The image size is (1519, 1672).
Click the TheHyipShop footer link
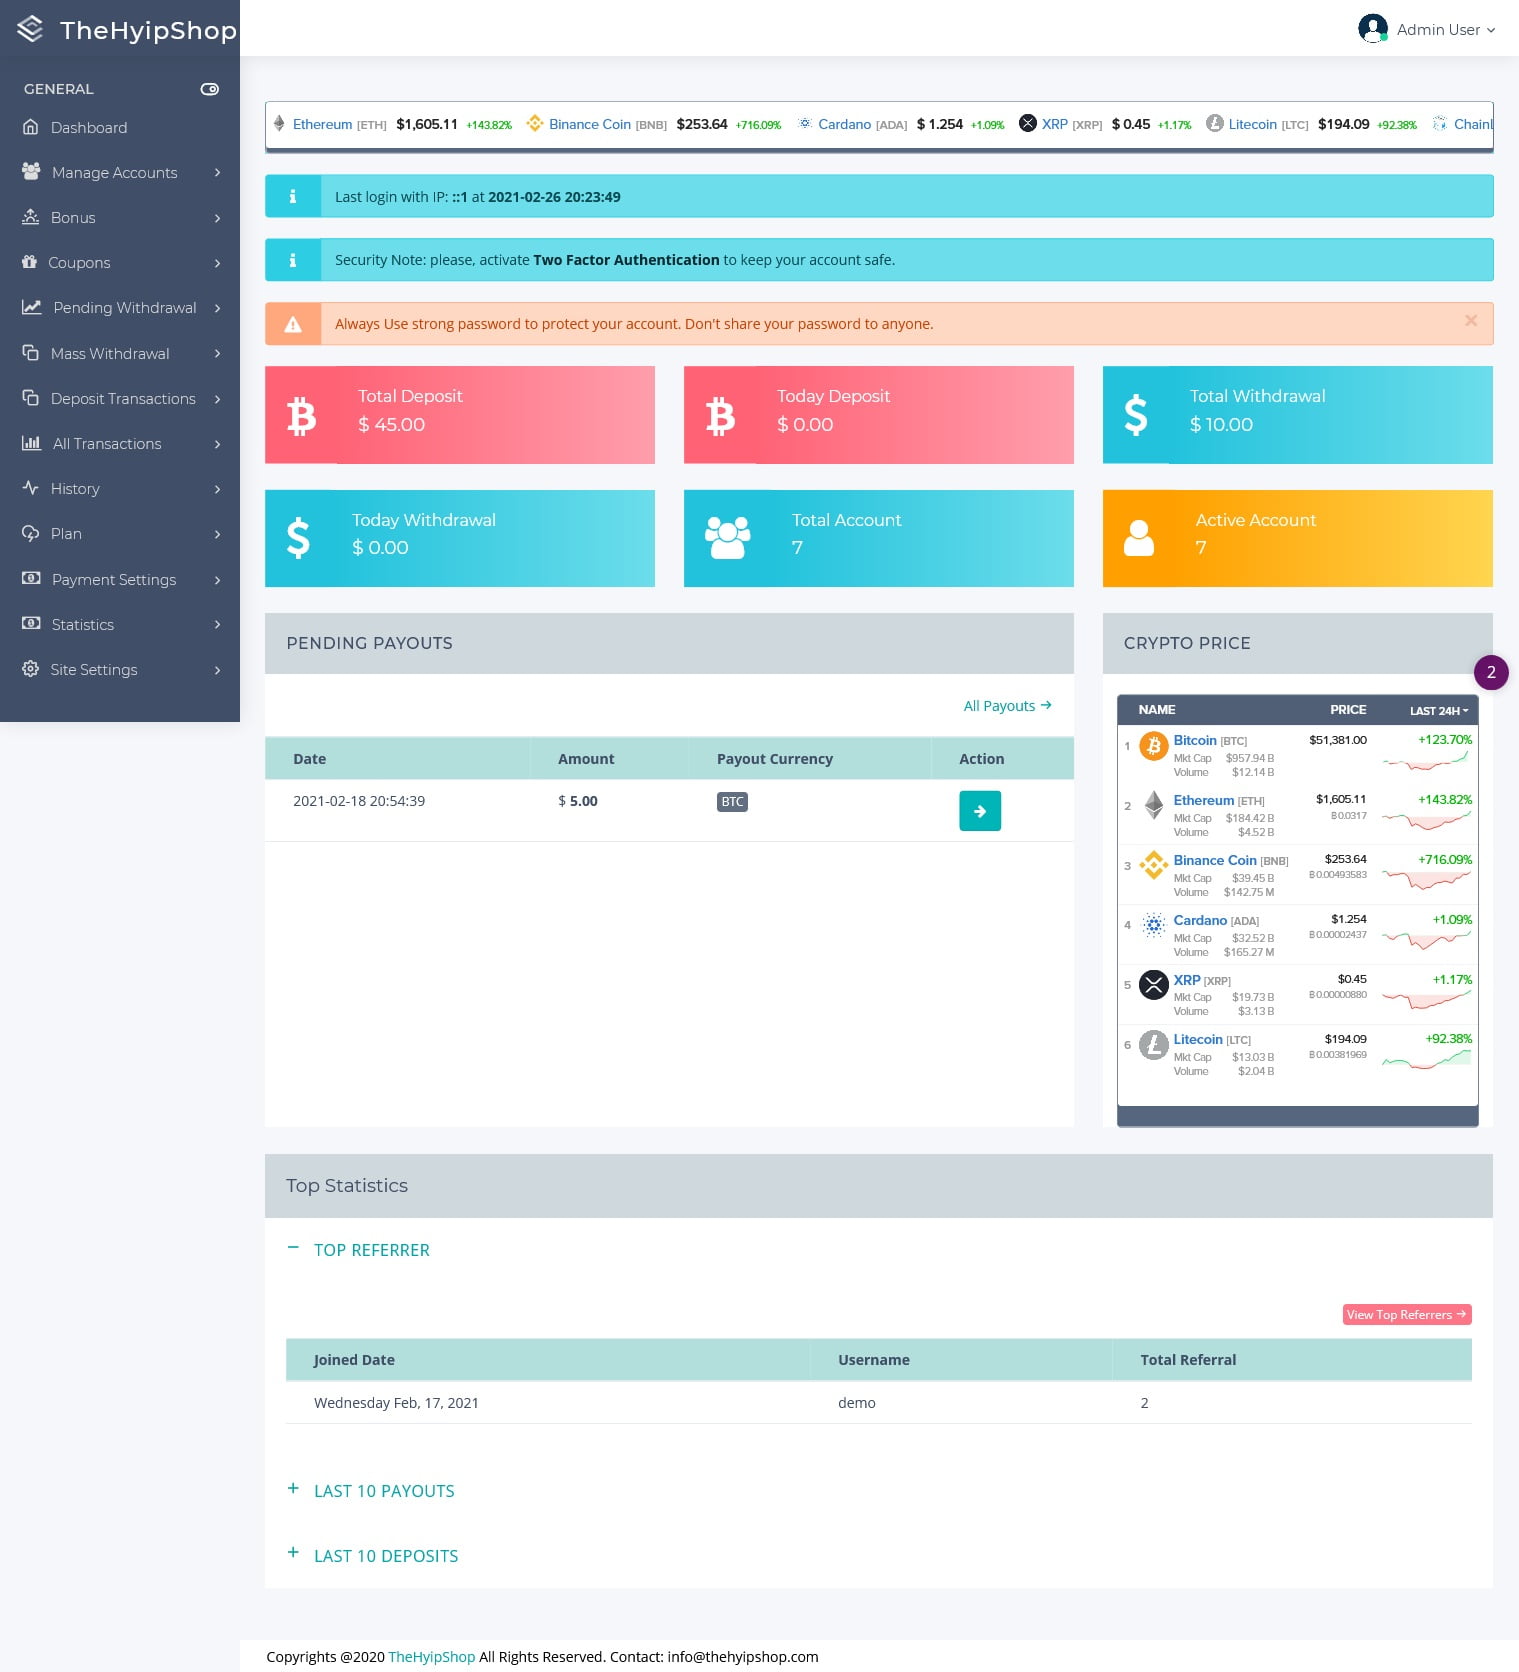[x=432, y=1657]
